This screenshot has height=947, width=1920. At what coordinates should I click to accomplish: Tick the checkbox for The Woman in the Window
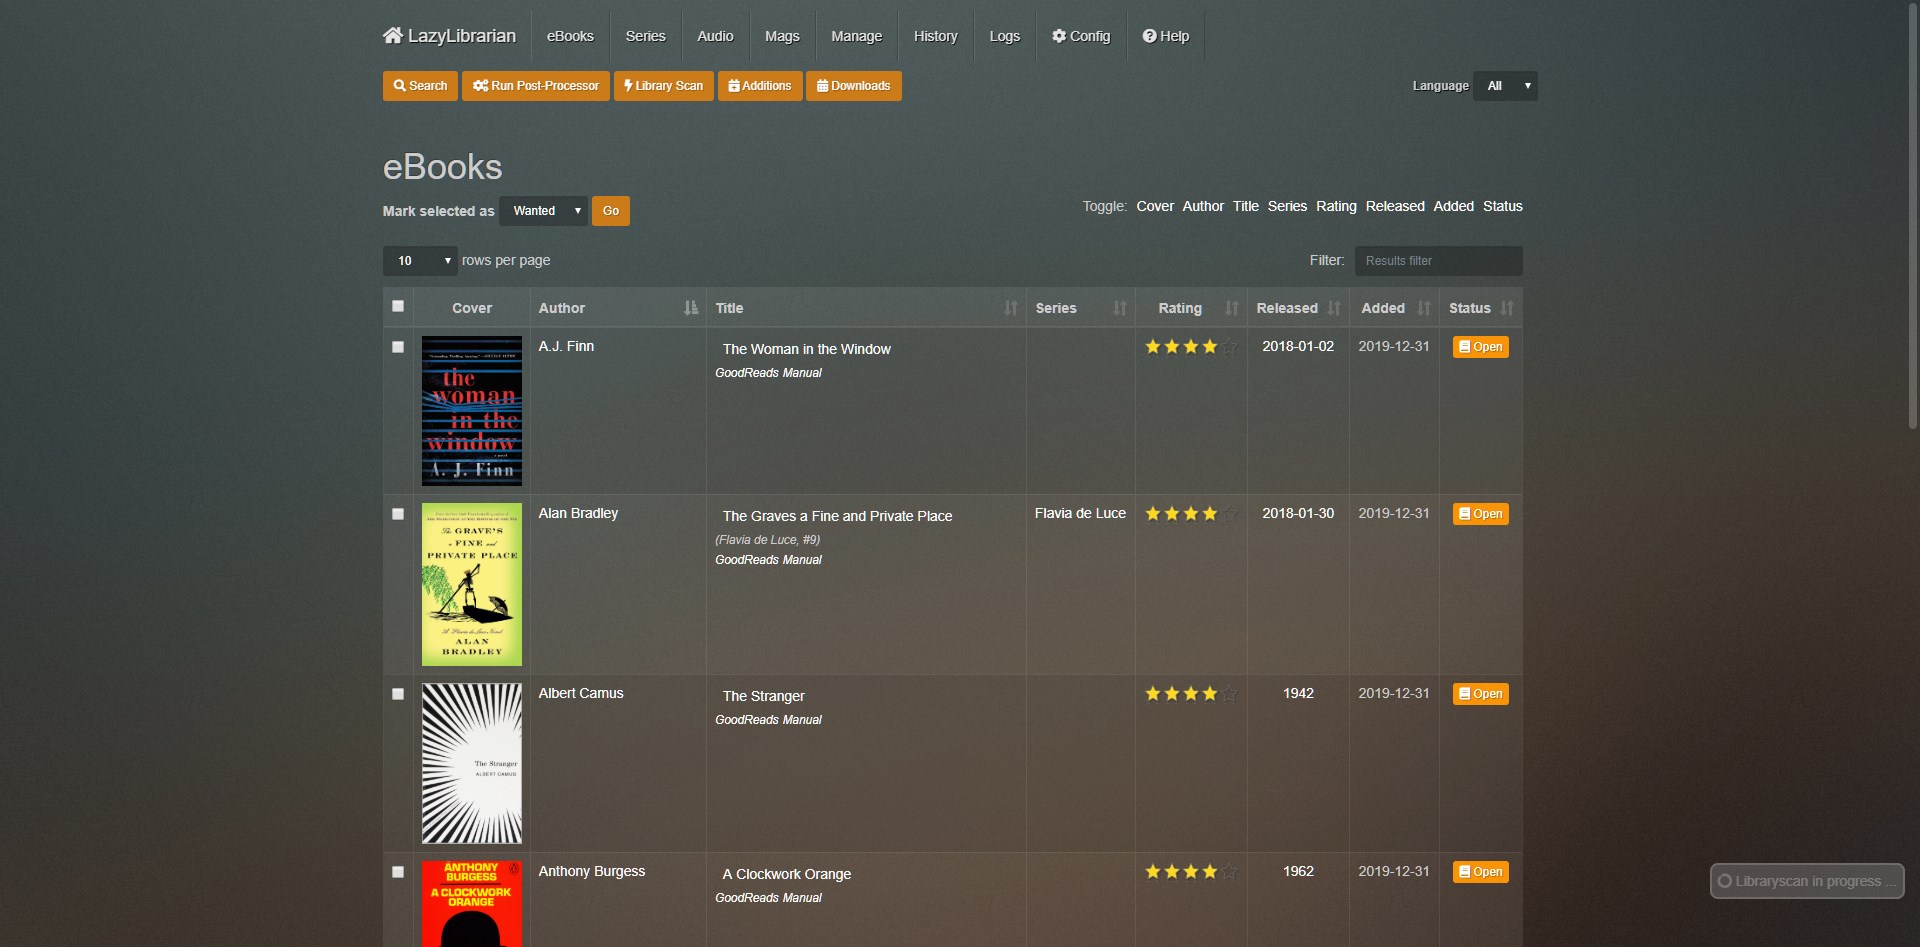[398, 347]
